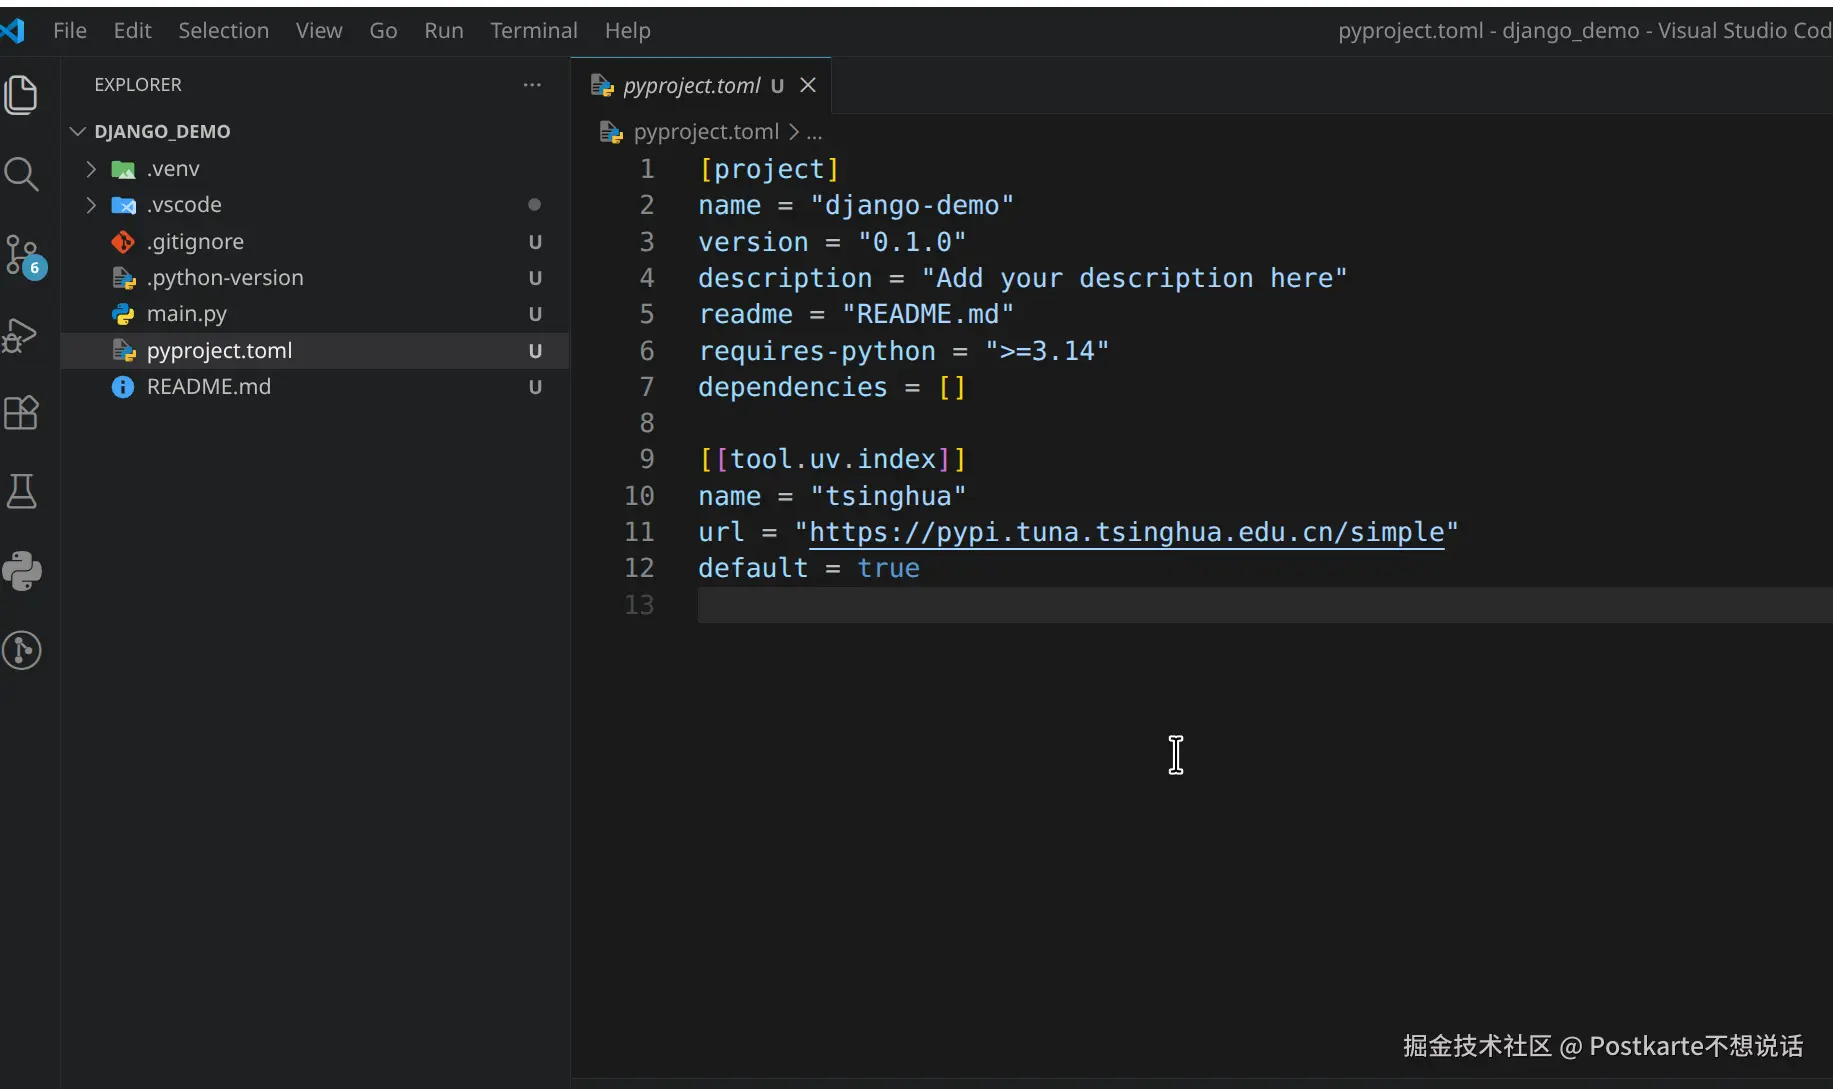Click the "README.md" string on line 5
The height and width of the screenshot is (1089, 1833).
928,314
